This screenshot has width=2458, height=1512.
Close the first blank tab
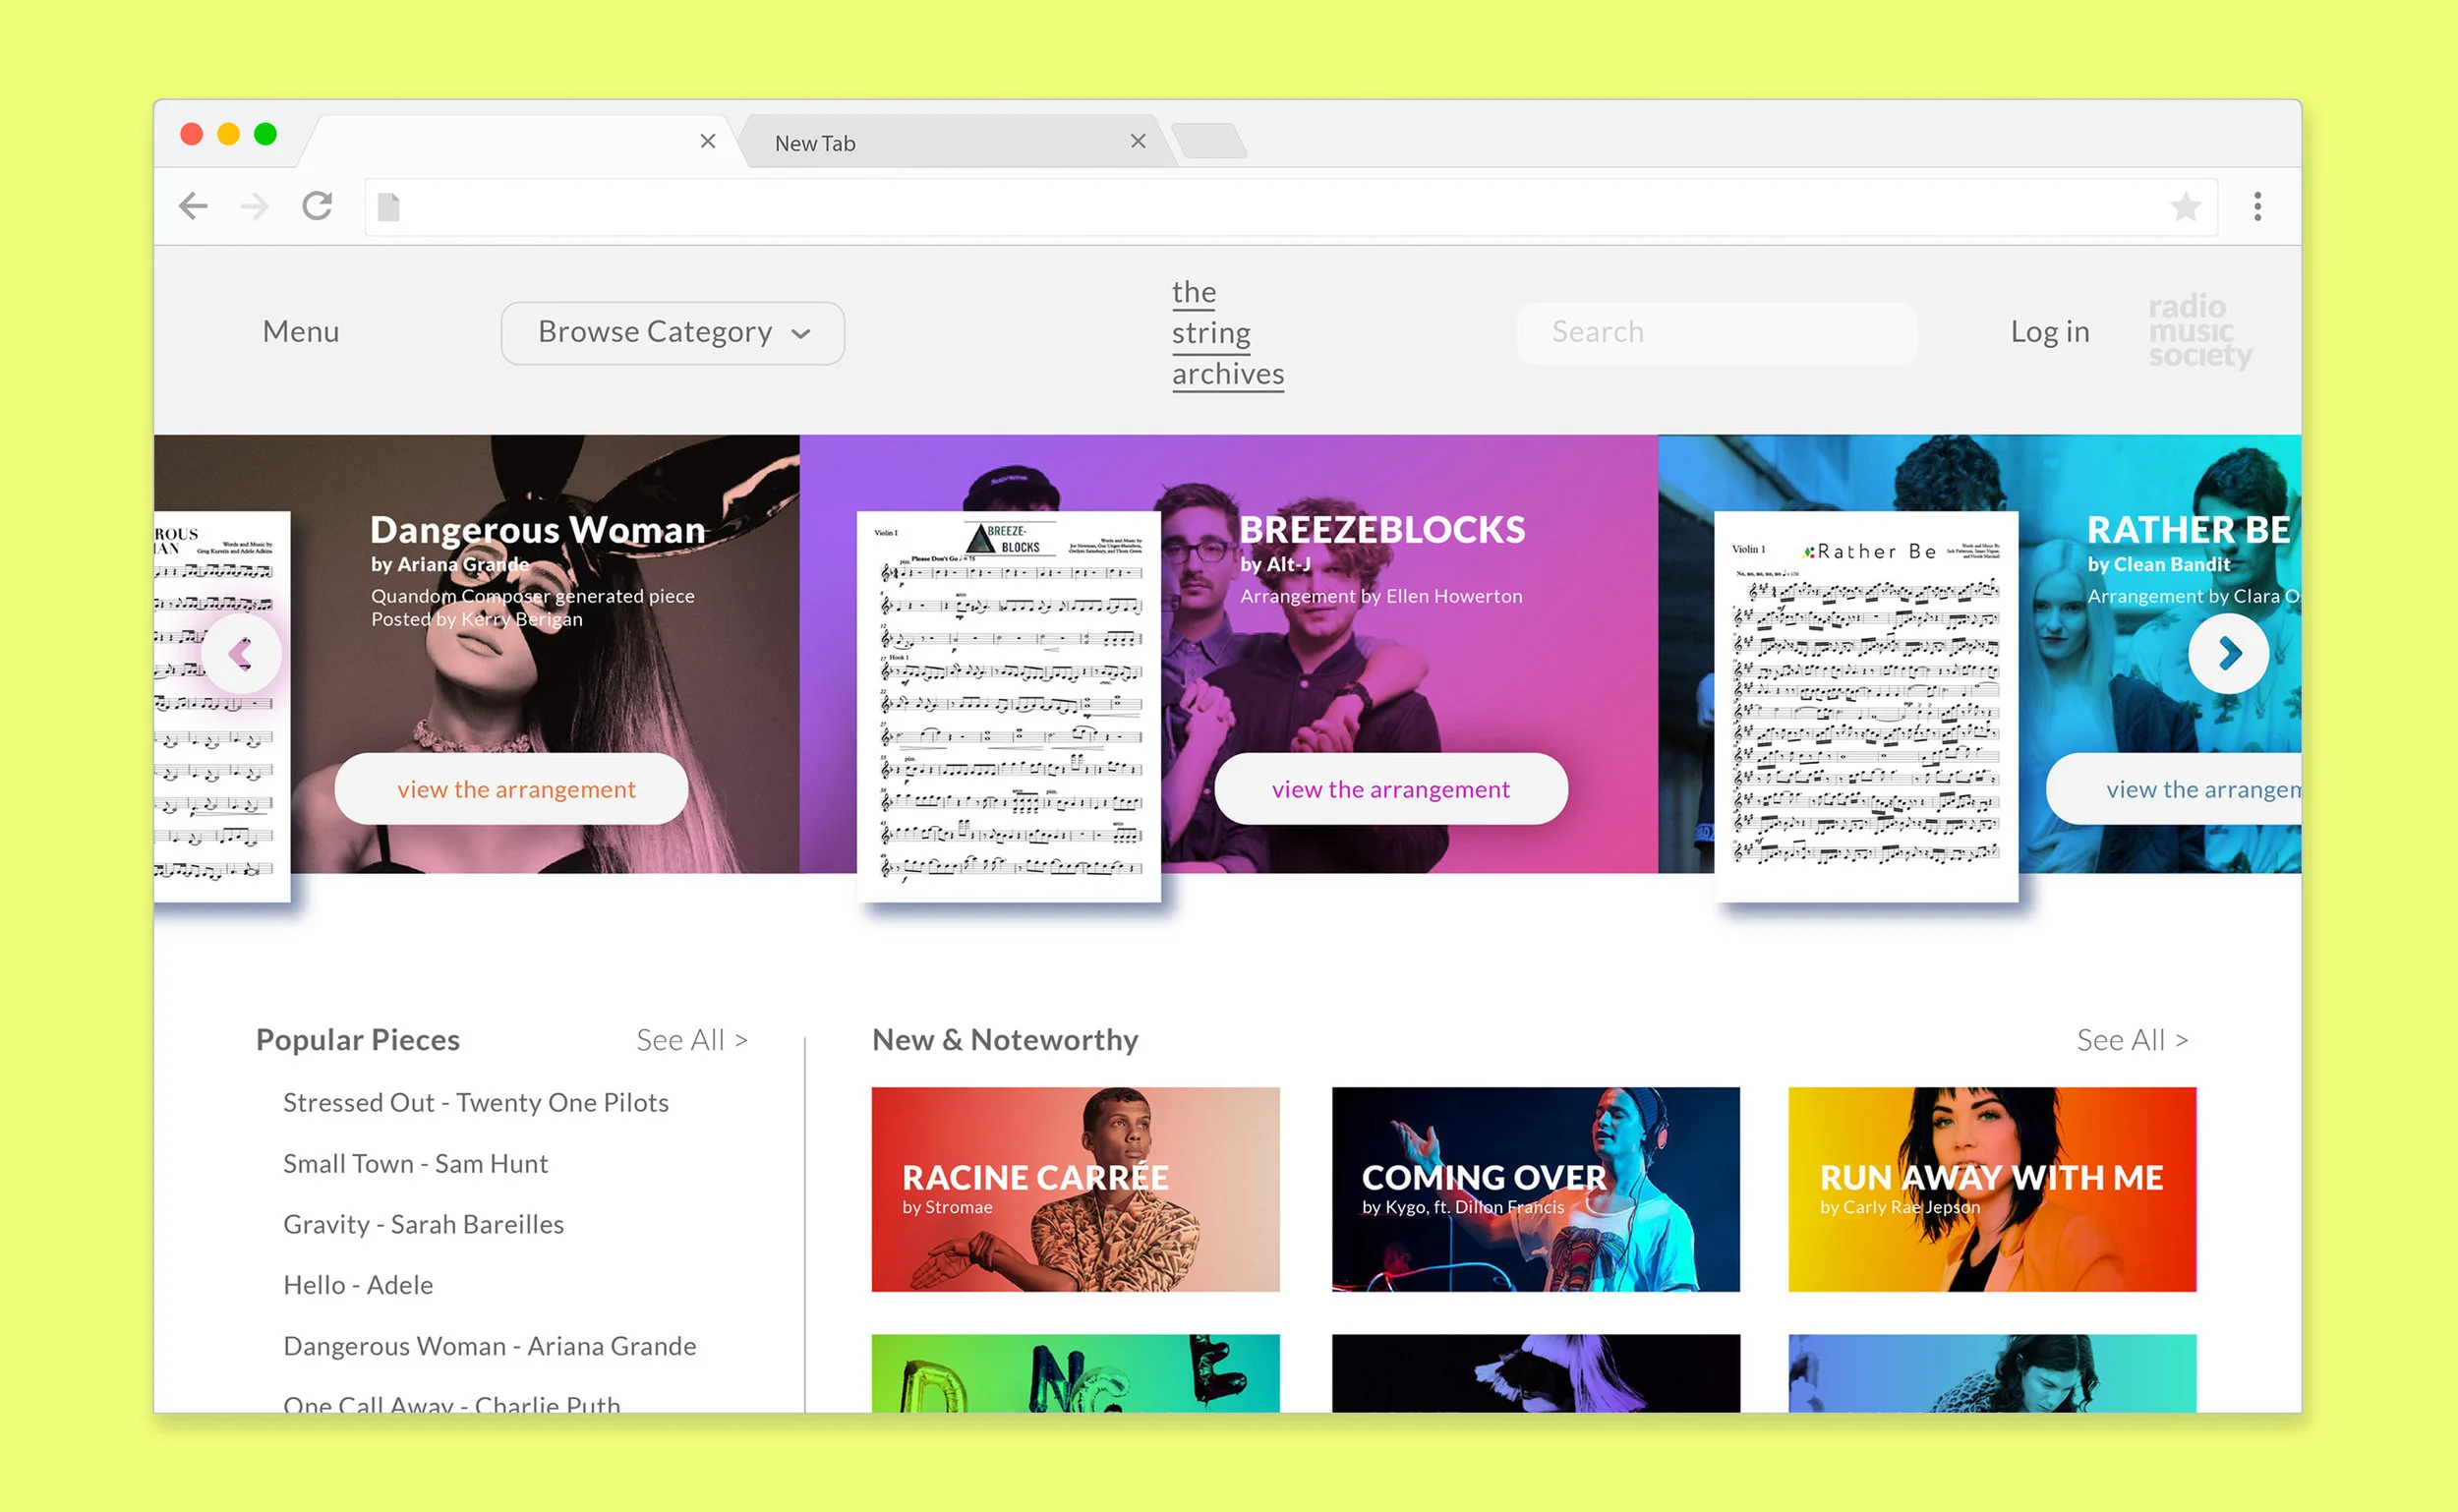click(707, 142)
